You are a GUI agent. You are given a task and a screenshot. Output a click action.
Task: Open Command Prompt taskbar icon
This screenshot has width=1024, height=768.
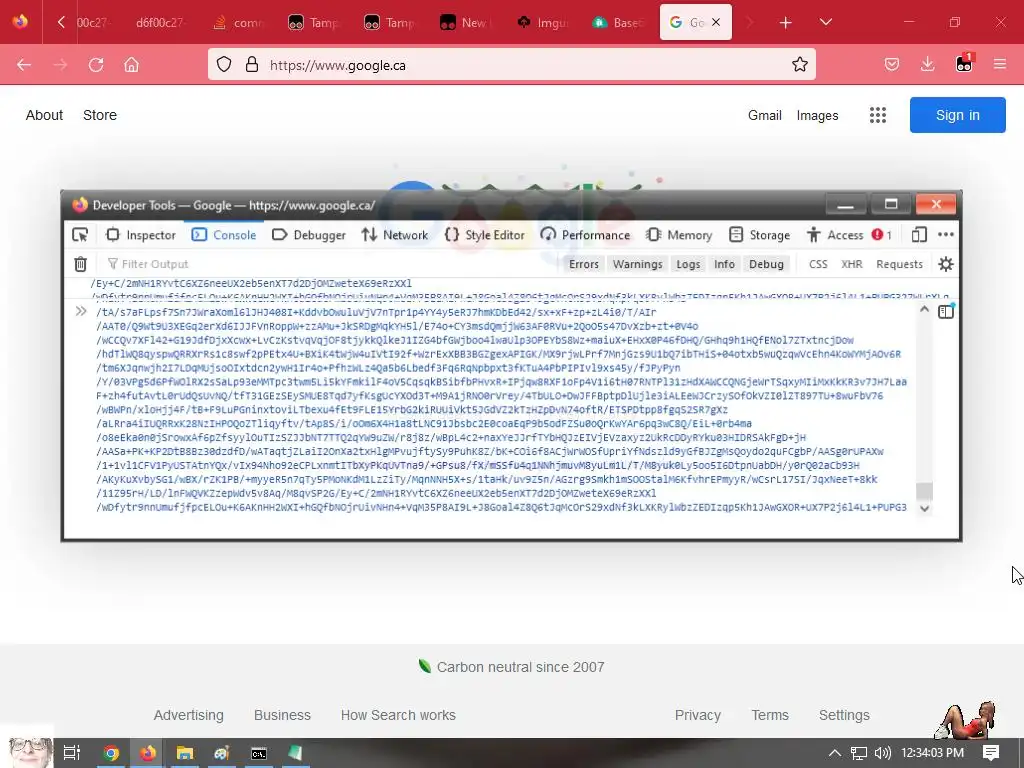259,753
